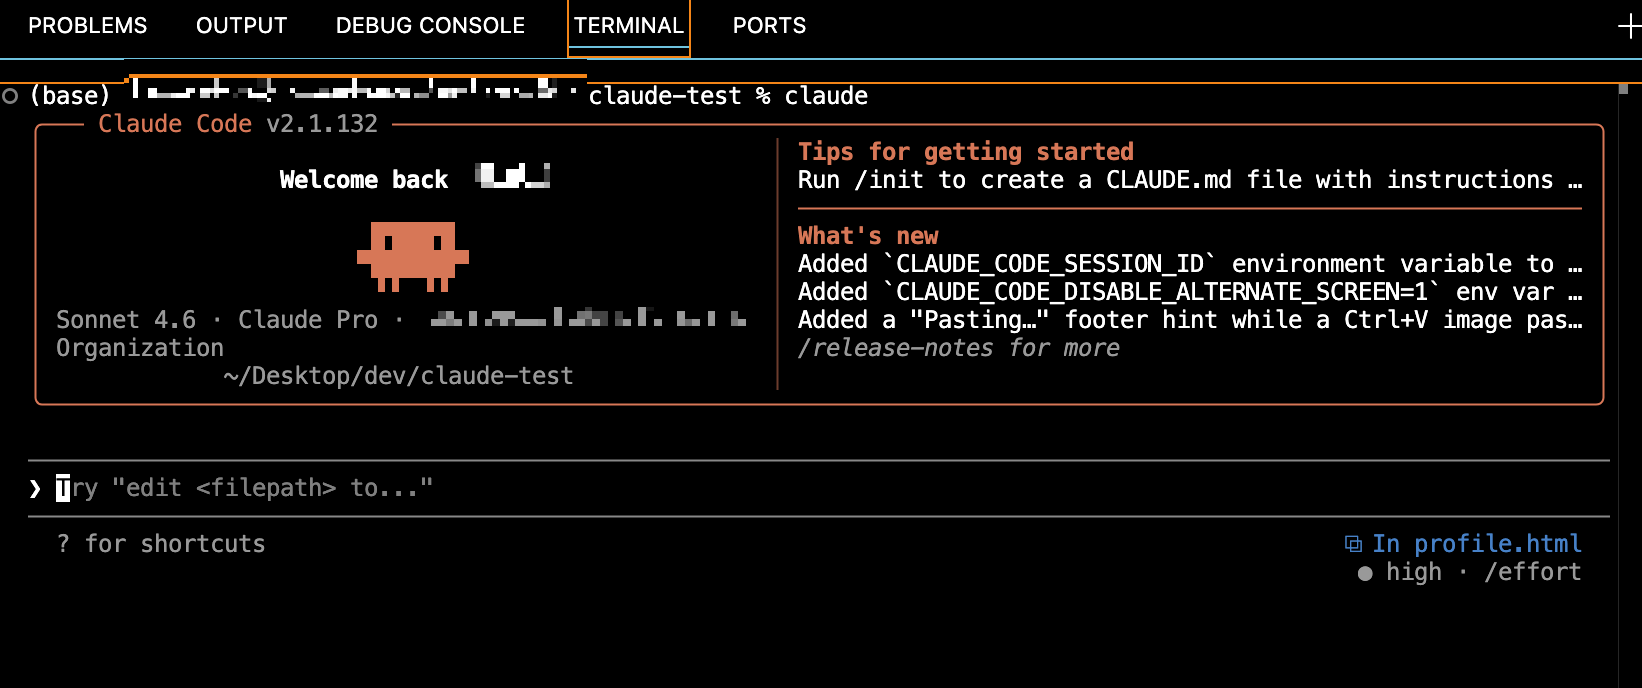Click the terminal command decoration circle beside (base)
The height and width of the screenshot is (688, 1642).
click(10, 96)
